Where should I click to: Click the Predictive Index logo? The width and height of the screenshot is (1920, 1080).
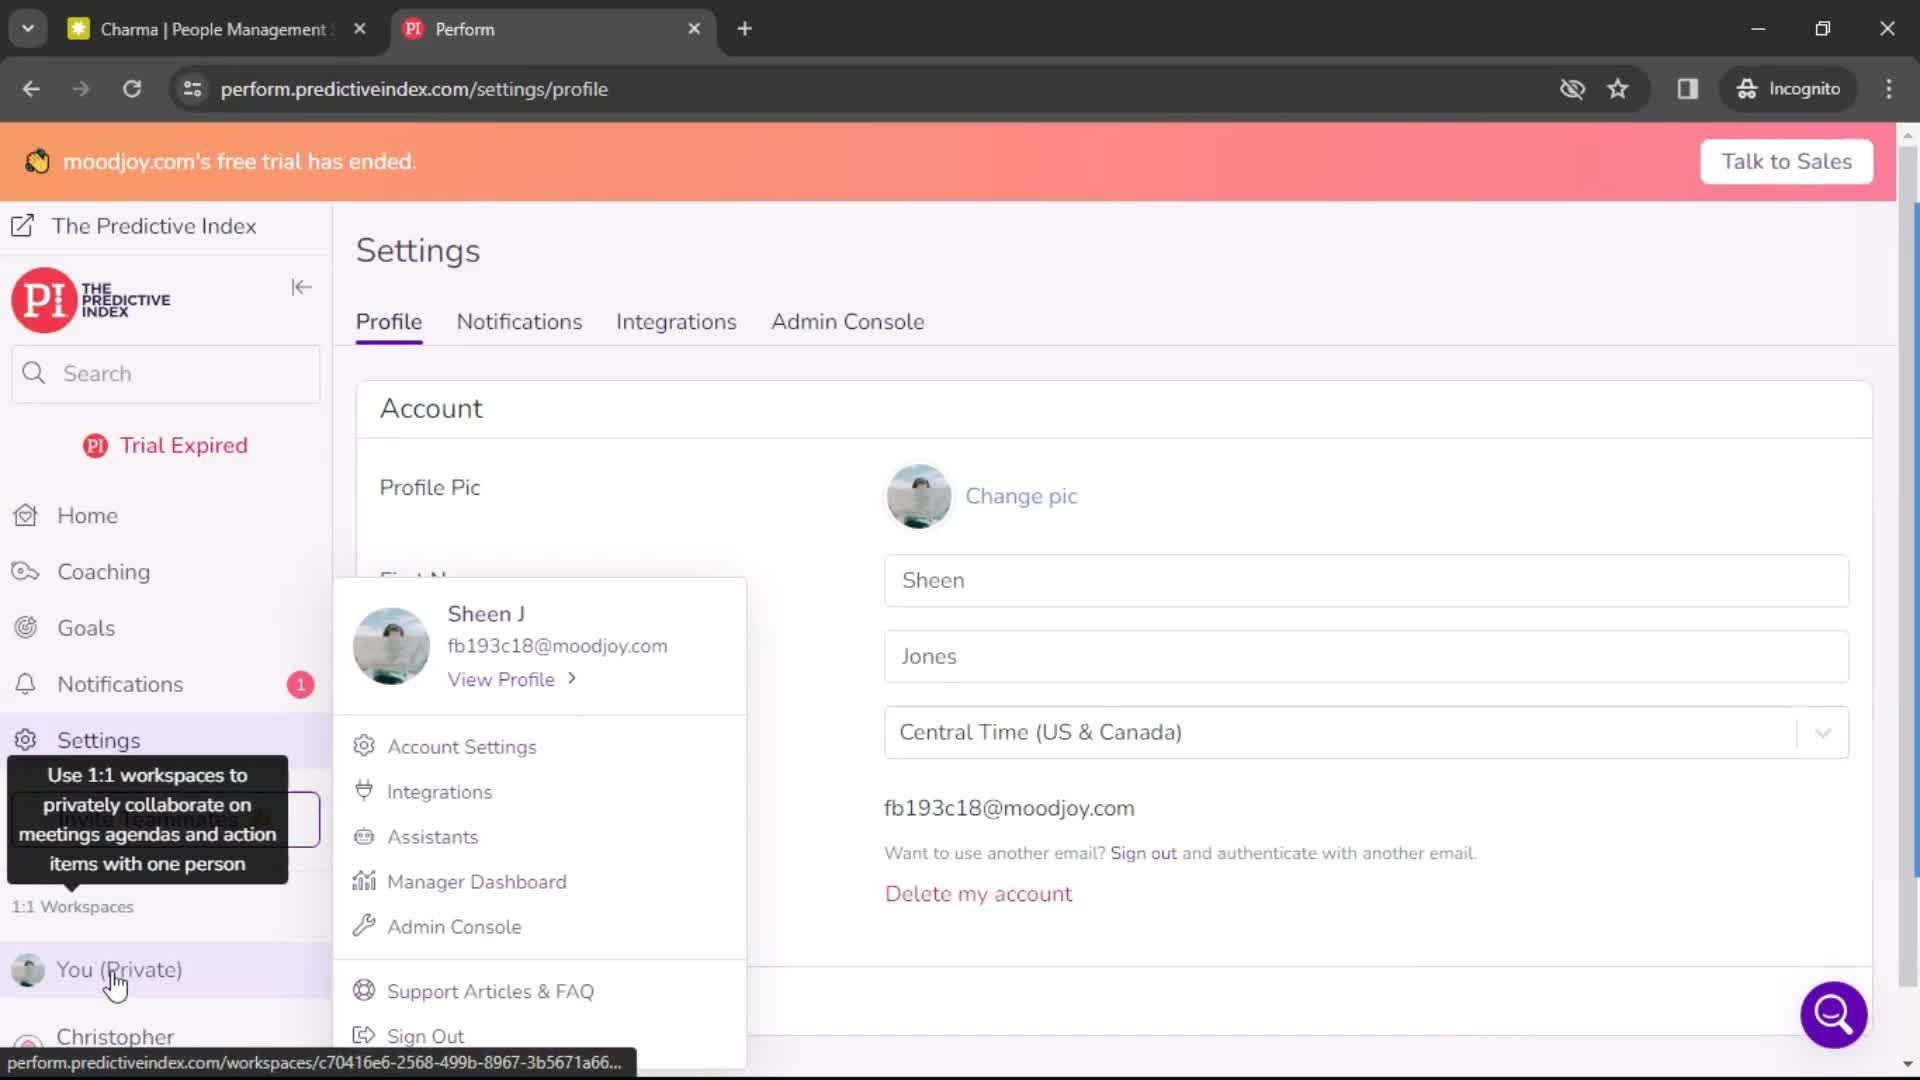click(91, 300)
